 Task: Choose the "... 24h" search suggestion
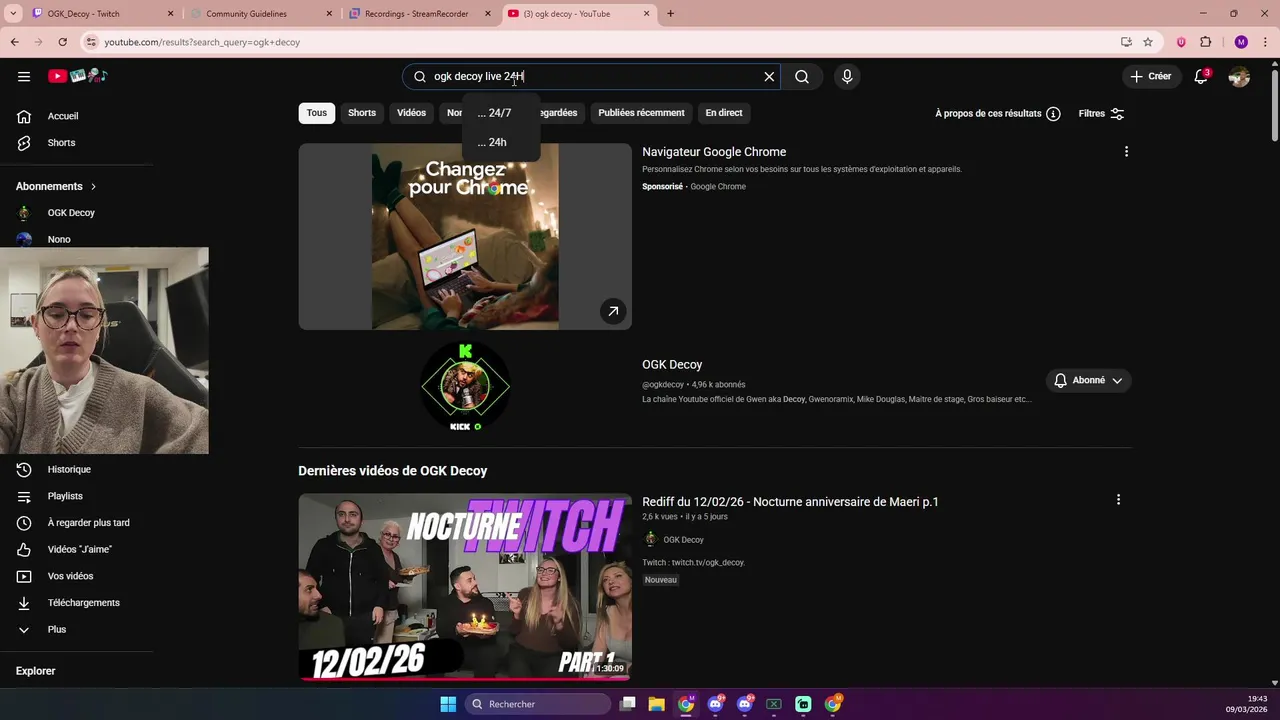tap(500, 142)
